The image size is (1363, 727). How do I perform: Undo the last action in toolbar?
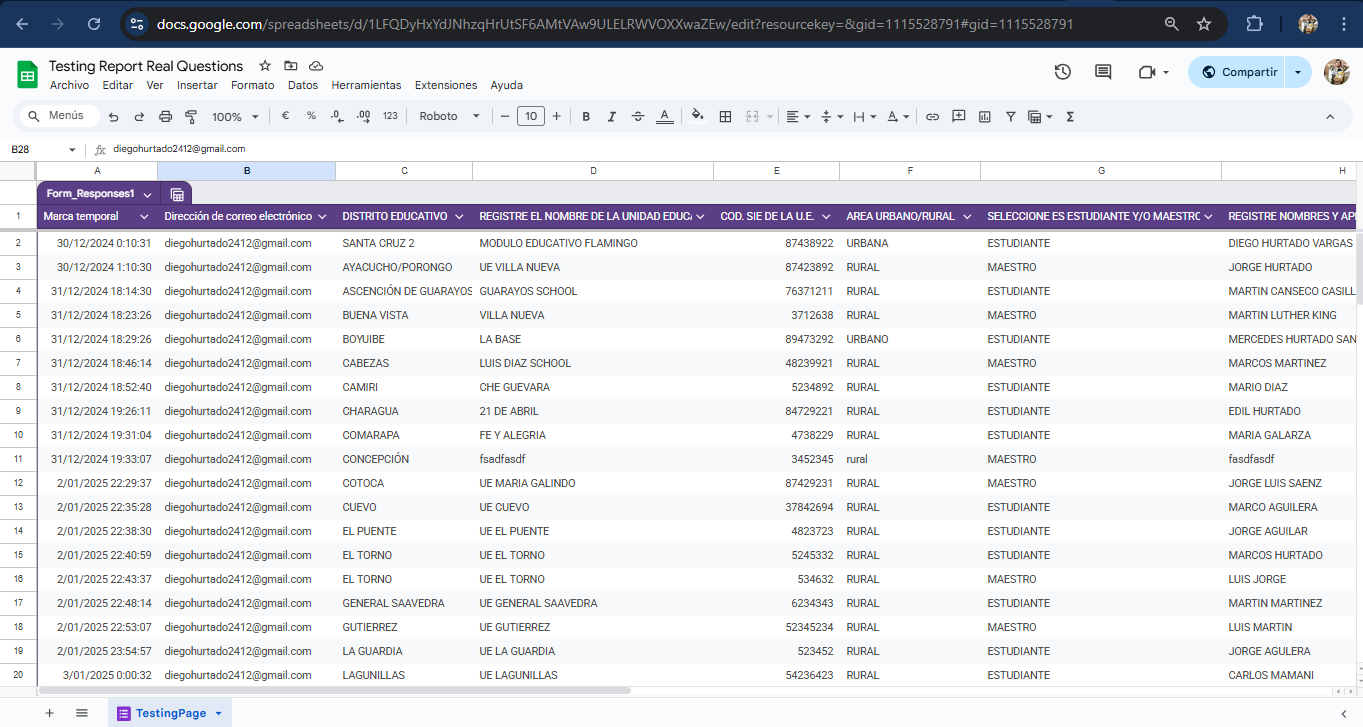[113, 117]
